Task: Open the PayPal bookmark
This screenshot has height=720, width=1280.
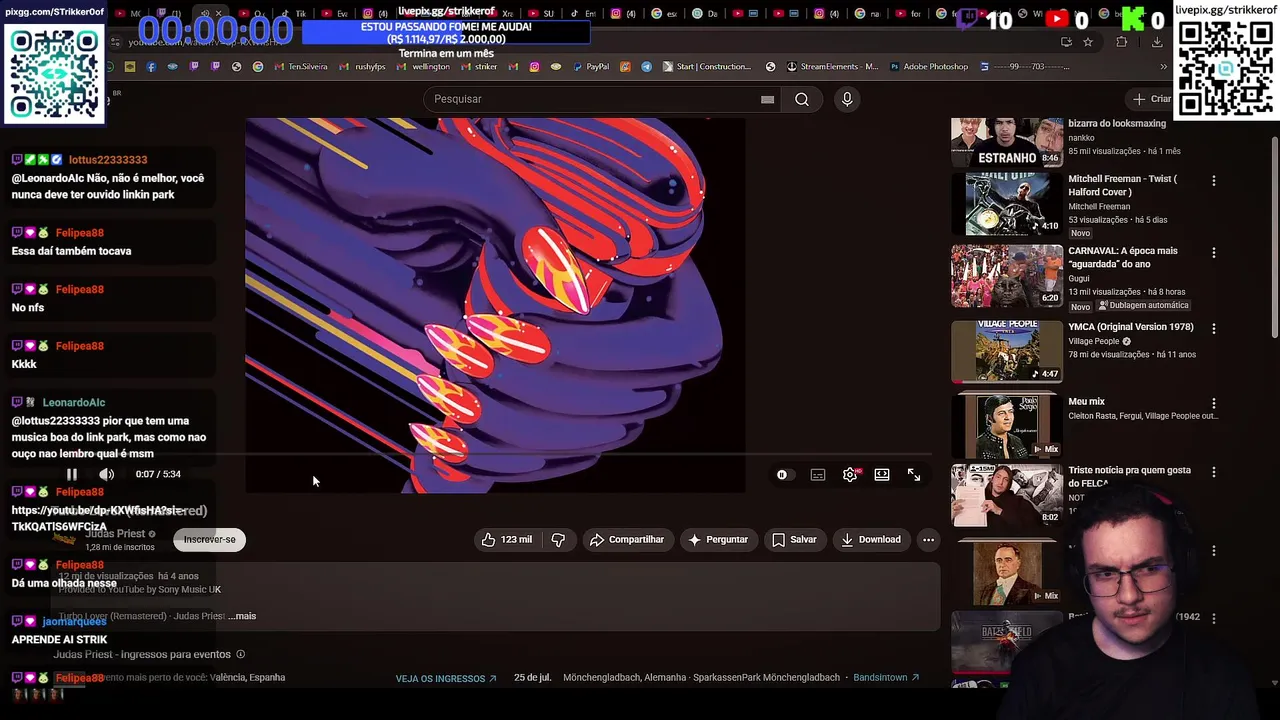Action: pyautogui.click(x=589, y=67)
